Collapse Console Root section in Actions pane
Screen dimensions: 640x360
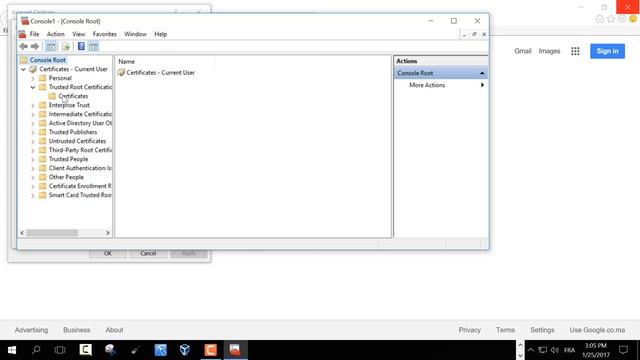click(x=482, y=73)
